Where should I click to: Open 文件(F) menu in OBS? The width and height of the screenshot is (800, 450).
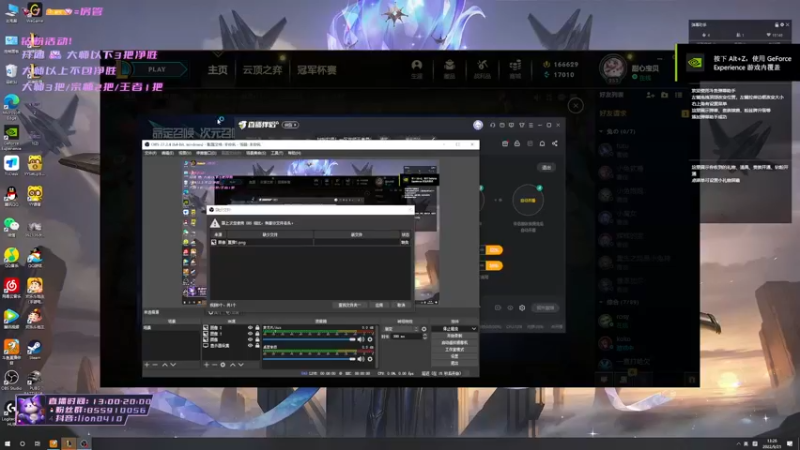coord(151,153)
